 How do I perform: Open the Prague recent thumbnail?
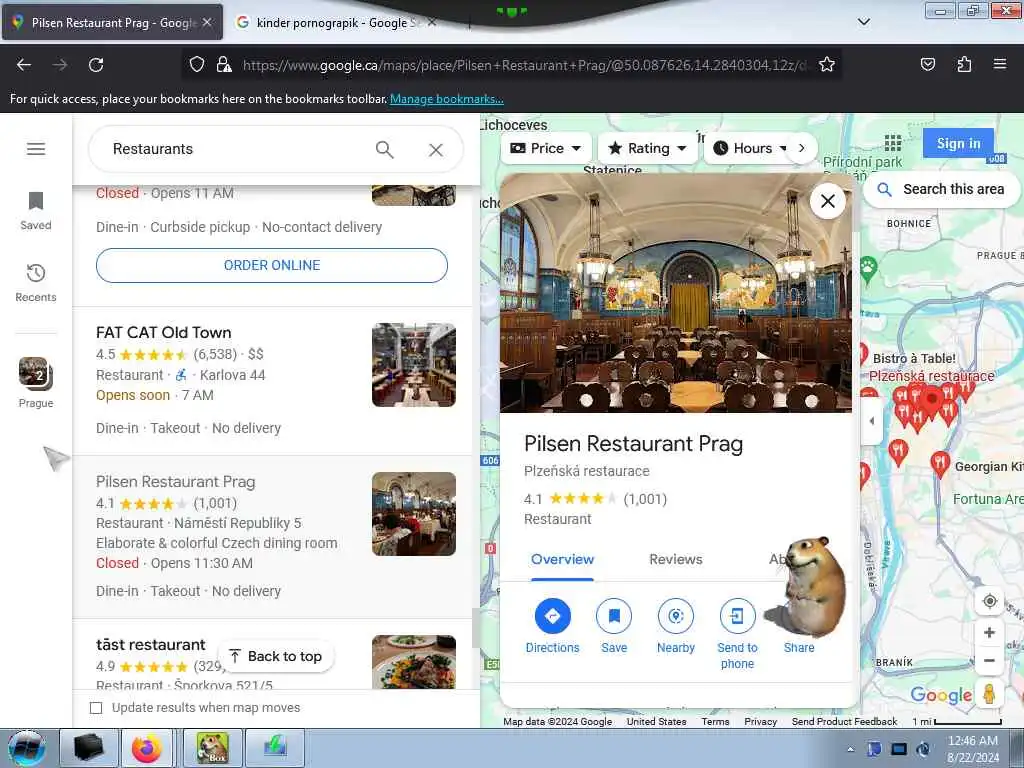36,383
